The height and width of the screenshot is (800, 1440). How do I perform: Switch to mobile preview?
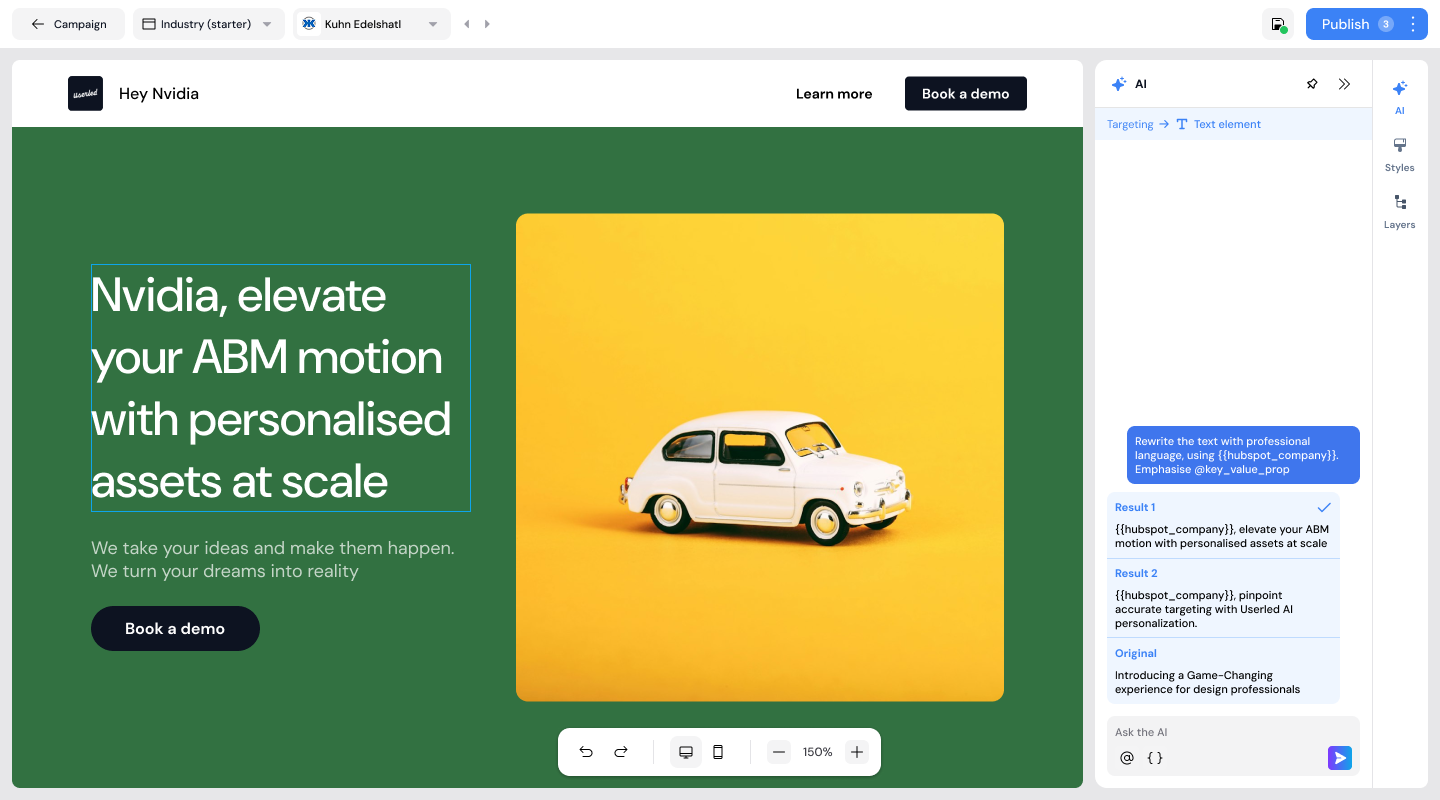[718, 752]
